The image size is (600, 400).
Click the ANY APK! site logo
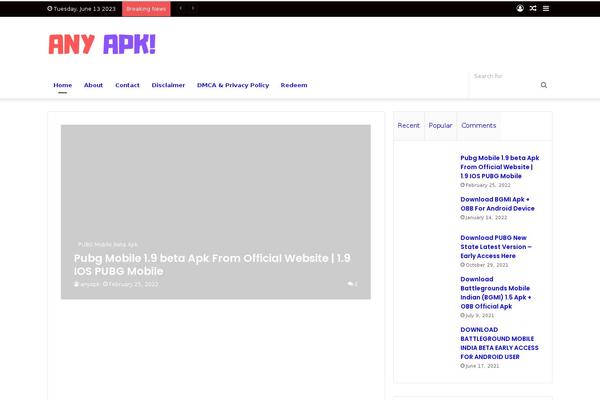tap(102, 44)
